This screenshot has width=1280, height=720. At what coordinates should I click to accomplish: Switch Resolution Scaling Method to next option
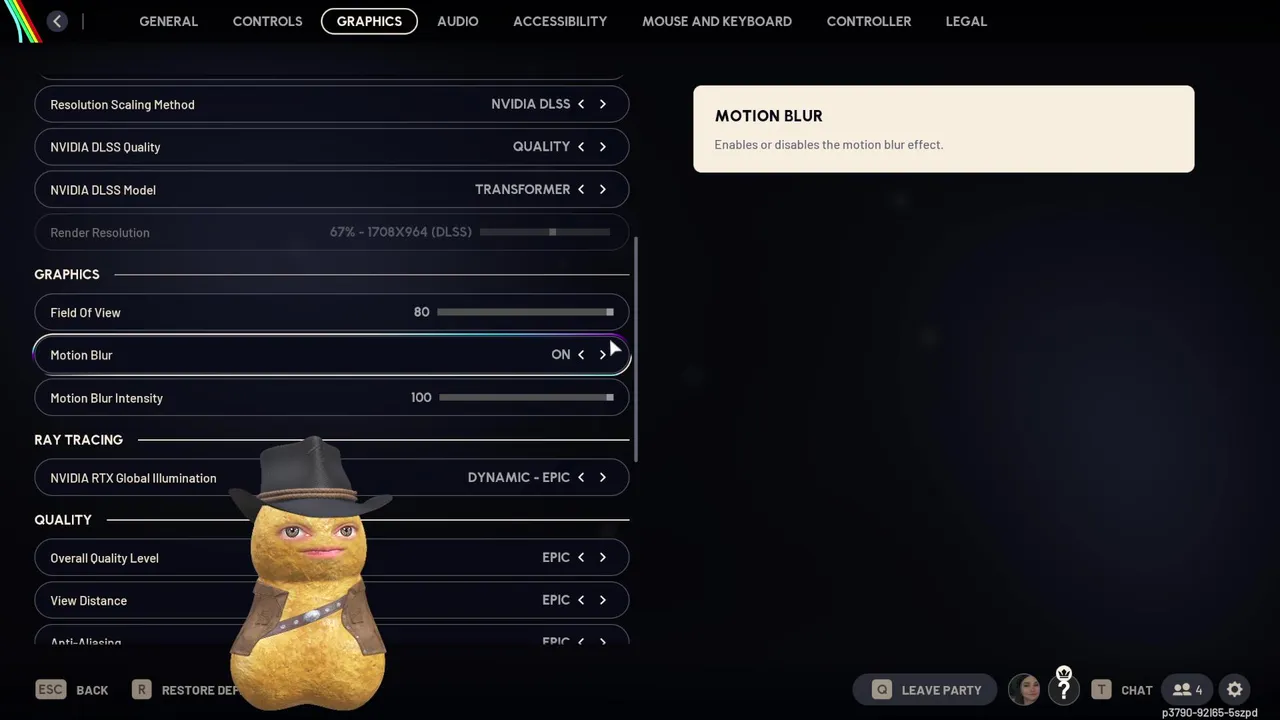[x=603, y=104]
